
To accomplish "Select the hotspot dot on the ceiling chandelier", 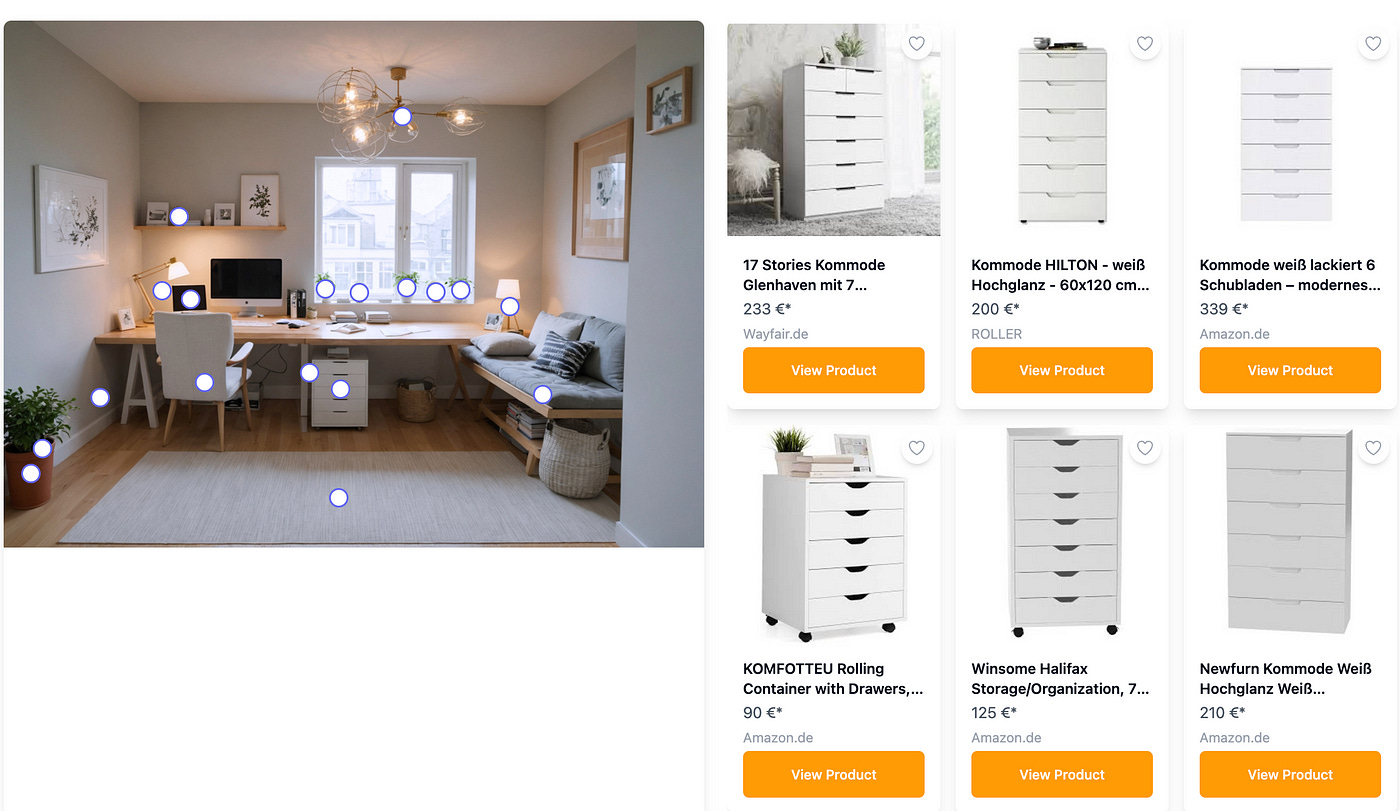I will pos(402,116).
